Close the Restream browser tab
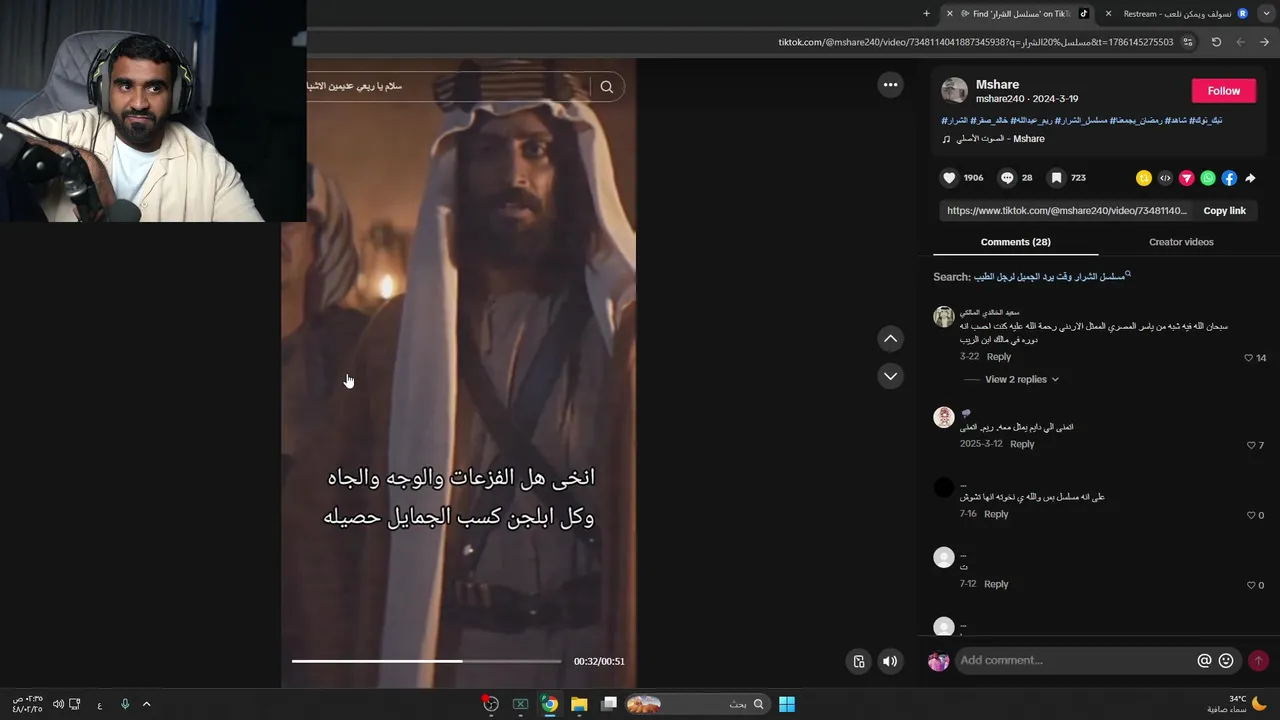The width and height of the screenshot is (1280, 720). point(1108,14)
